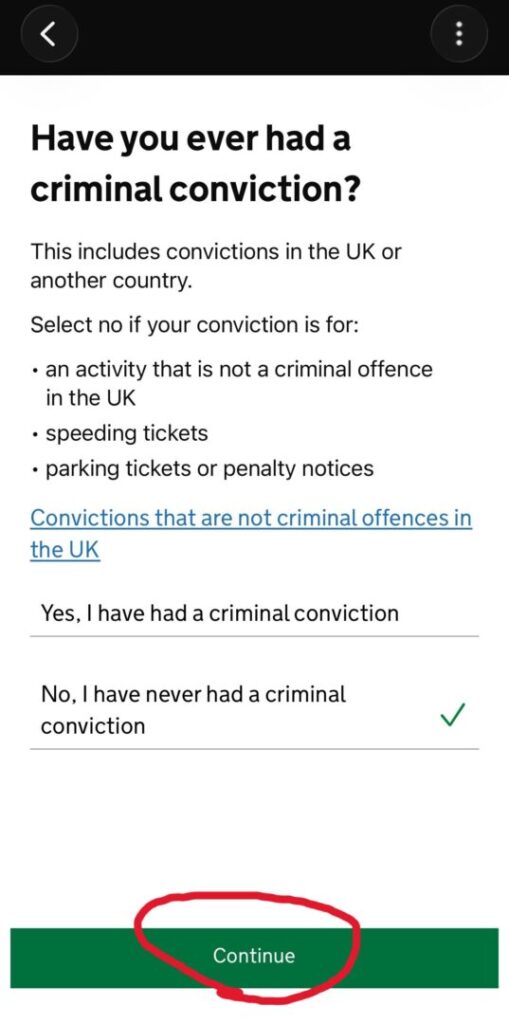Click the green Continue button
509x1024 pixels.
254,957
